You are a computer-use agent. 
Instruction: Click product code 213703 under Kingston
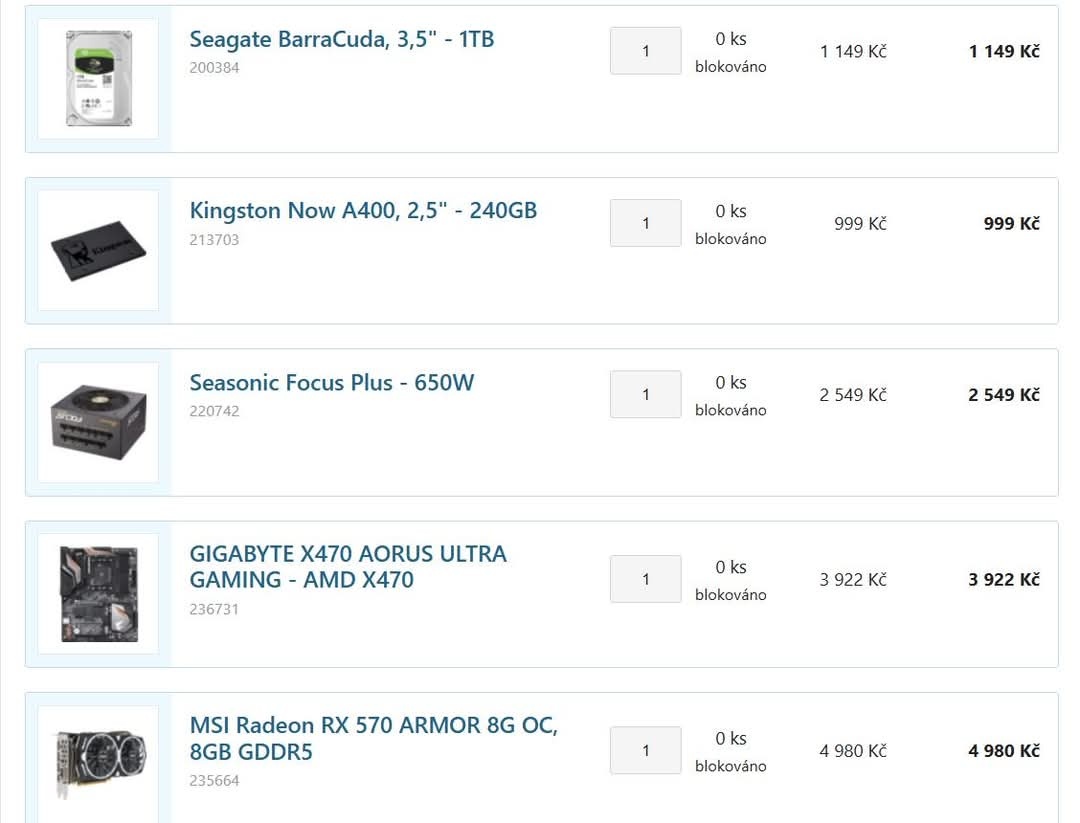tap(214, 240)
